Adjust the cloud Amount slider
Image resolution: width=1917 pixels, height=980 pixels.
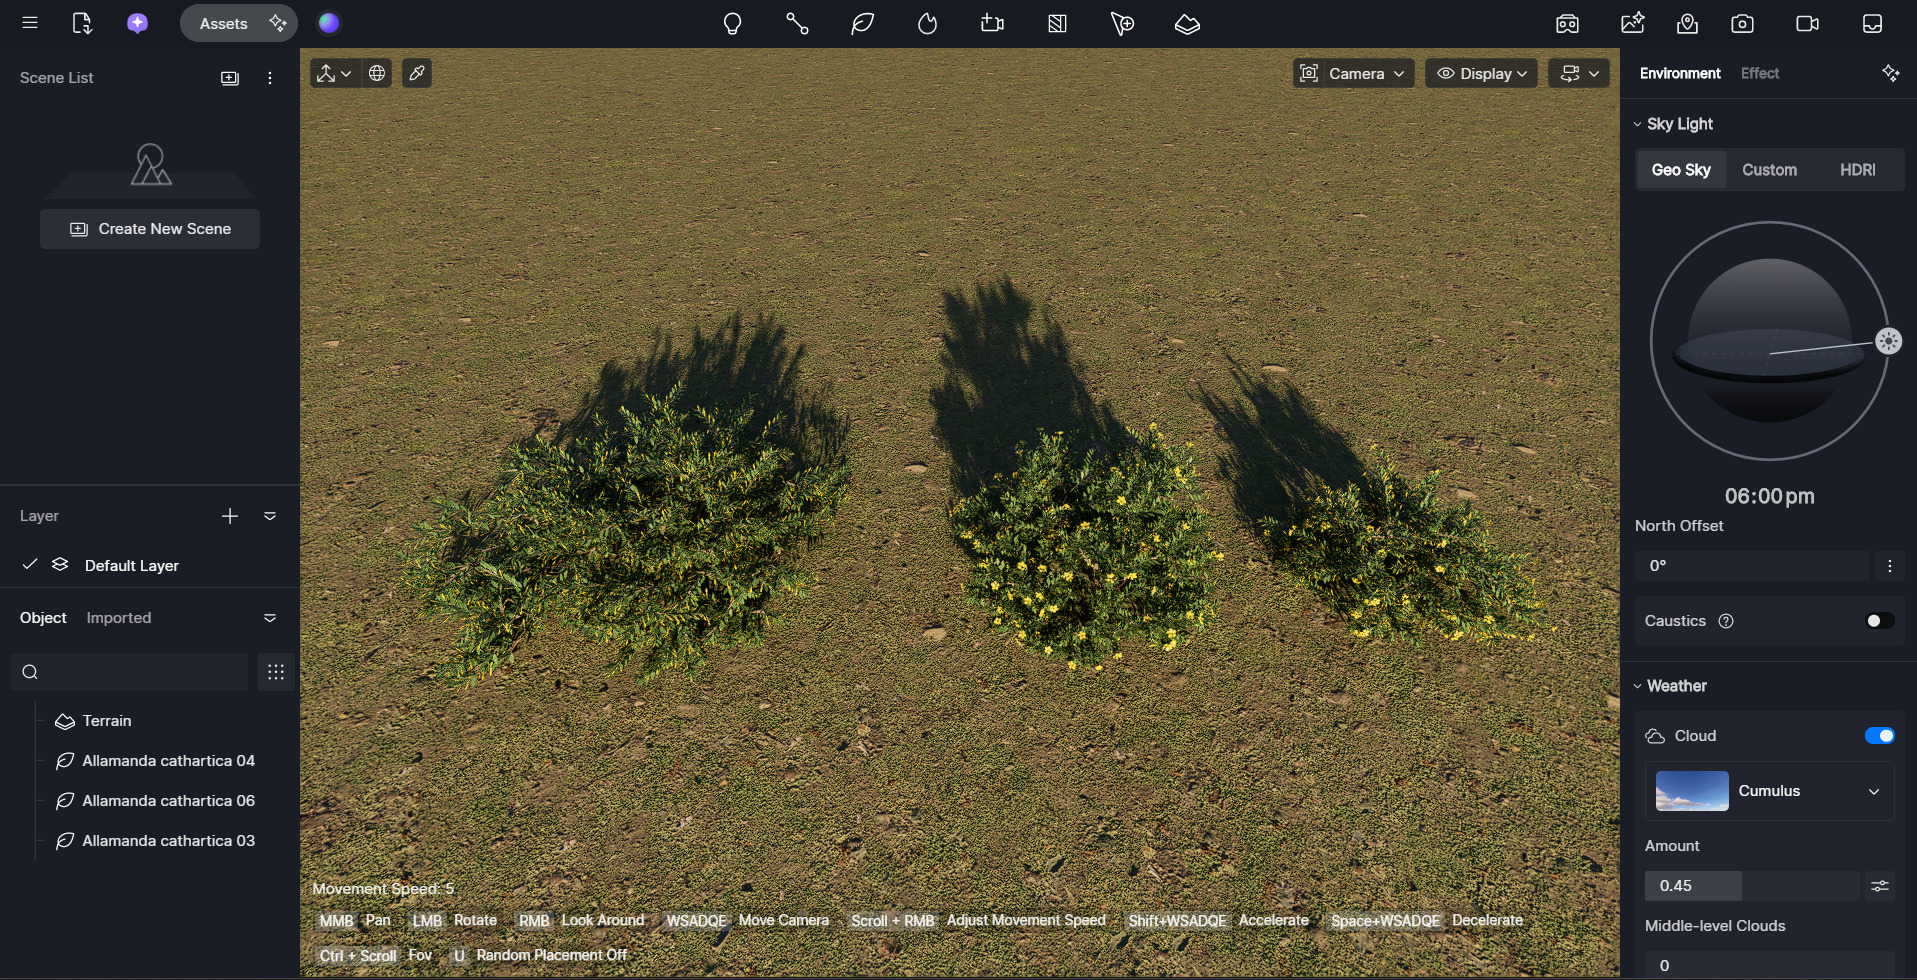coord(1751,886)
